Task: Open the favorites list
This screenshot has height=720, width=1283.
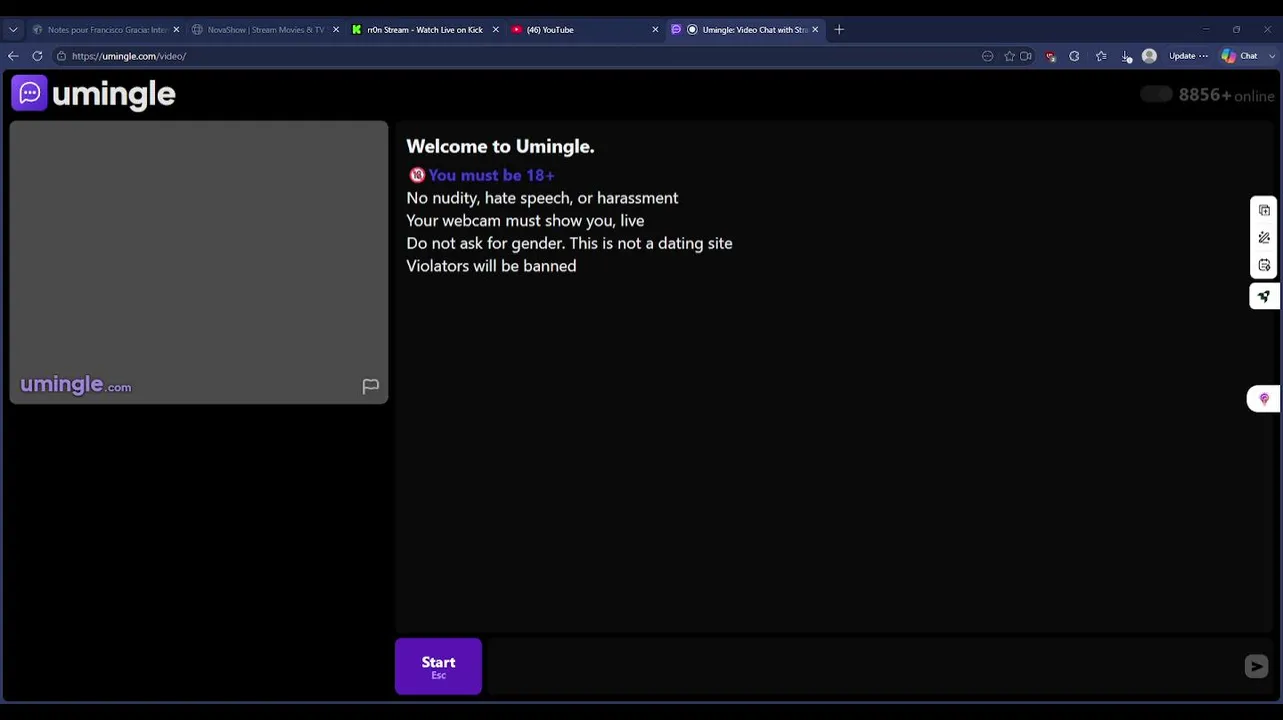Action: (x=1101, y=56)
